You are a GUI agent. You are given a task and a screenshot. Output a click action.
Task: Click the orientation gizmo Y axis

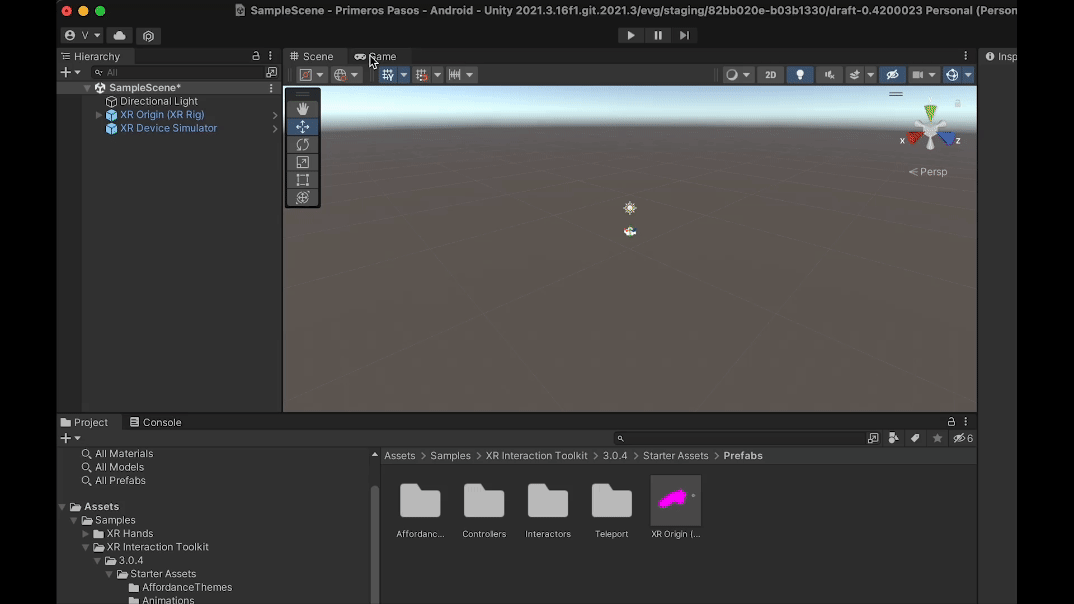pyautogui.click(x=930, y=111)
